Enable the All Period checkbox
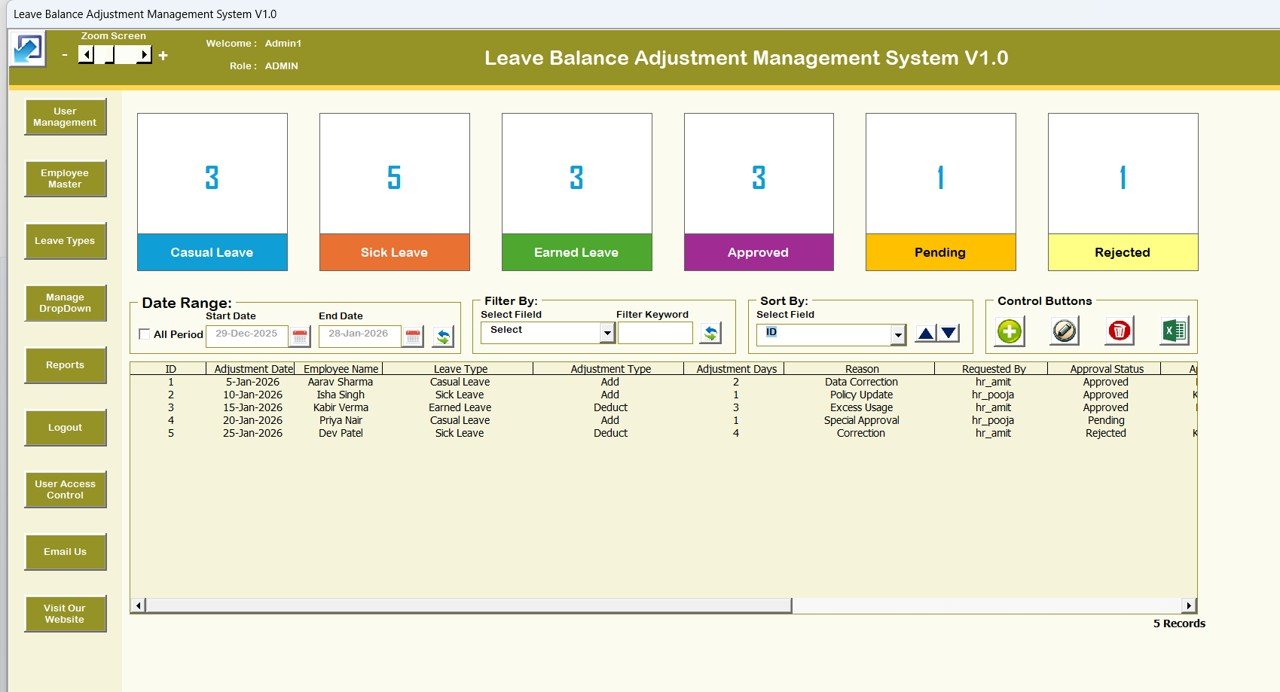The image size is (1280, 692). pyautogui.click(x=142, y=335)
